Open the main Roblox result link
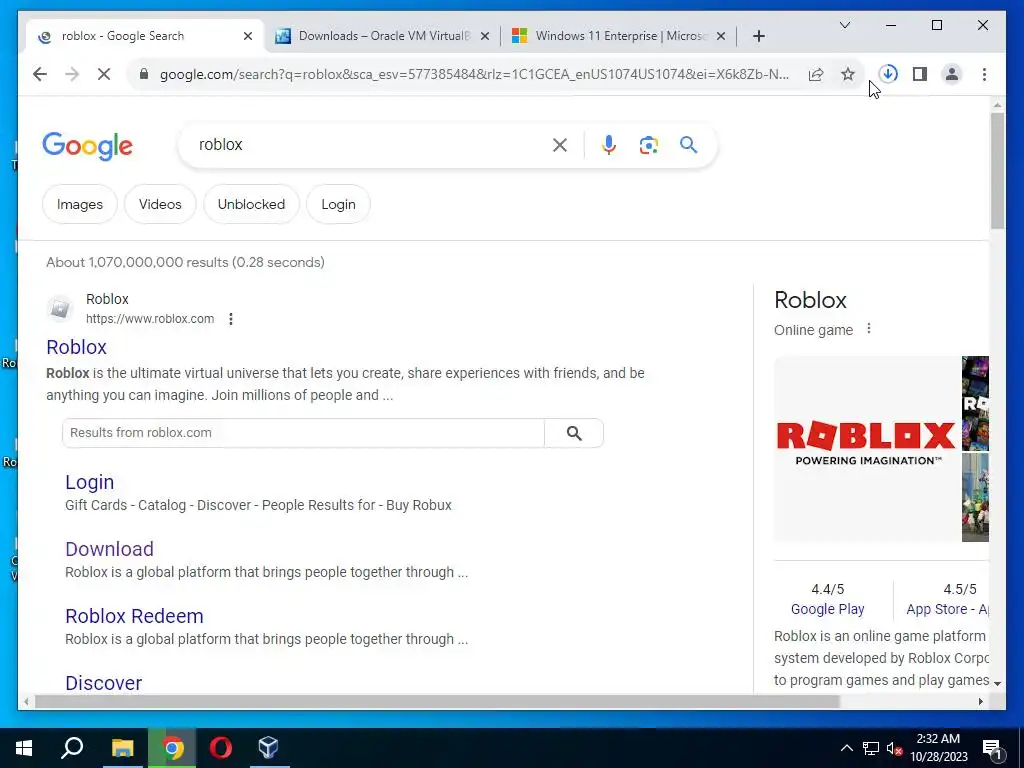Viewport: 1024px width, 768px height. [76, 347]
